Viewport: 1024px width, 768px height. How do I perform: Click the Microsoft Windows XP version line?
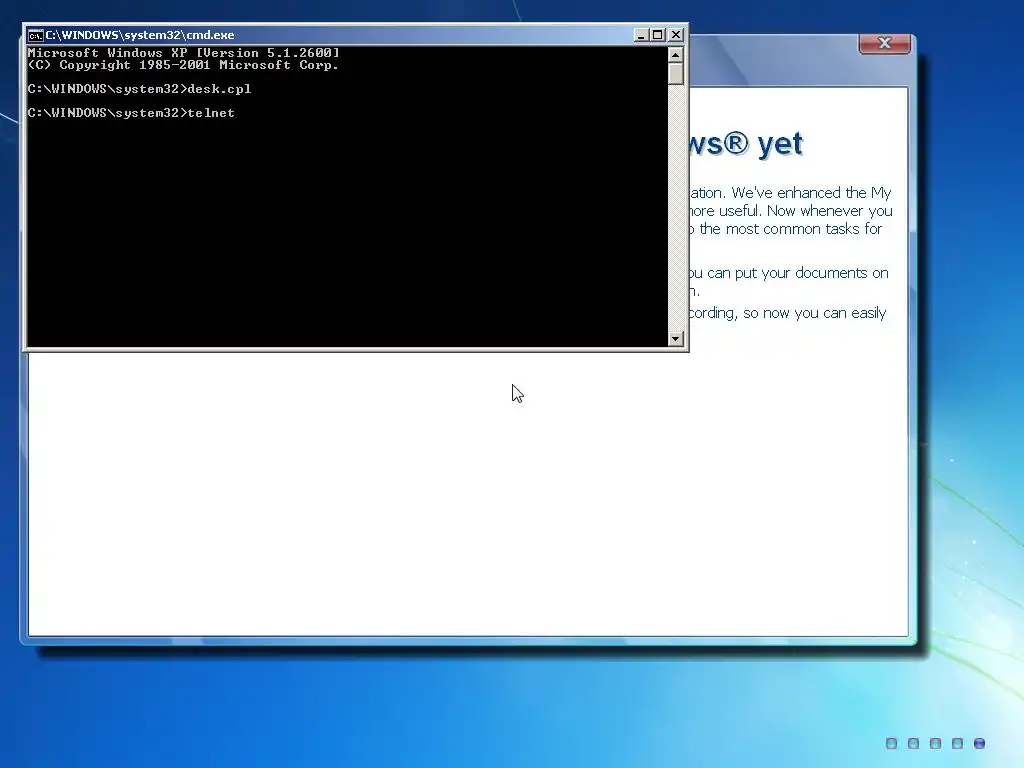184,53
